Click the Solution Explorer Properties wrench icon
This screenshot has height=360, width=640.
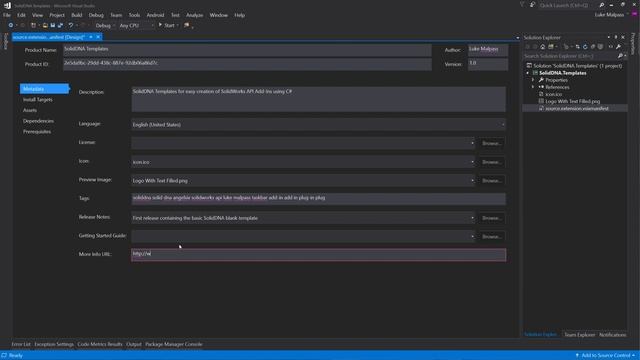[619, 47]
